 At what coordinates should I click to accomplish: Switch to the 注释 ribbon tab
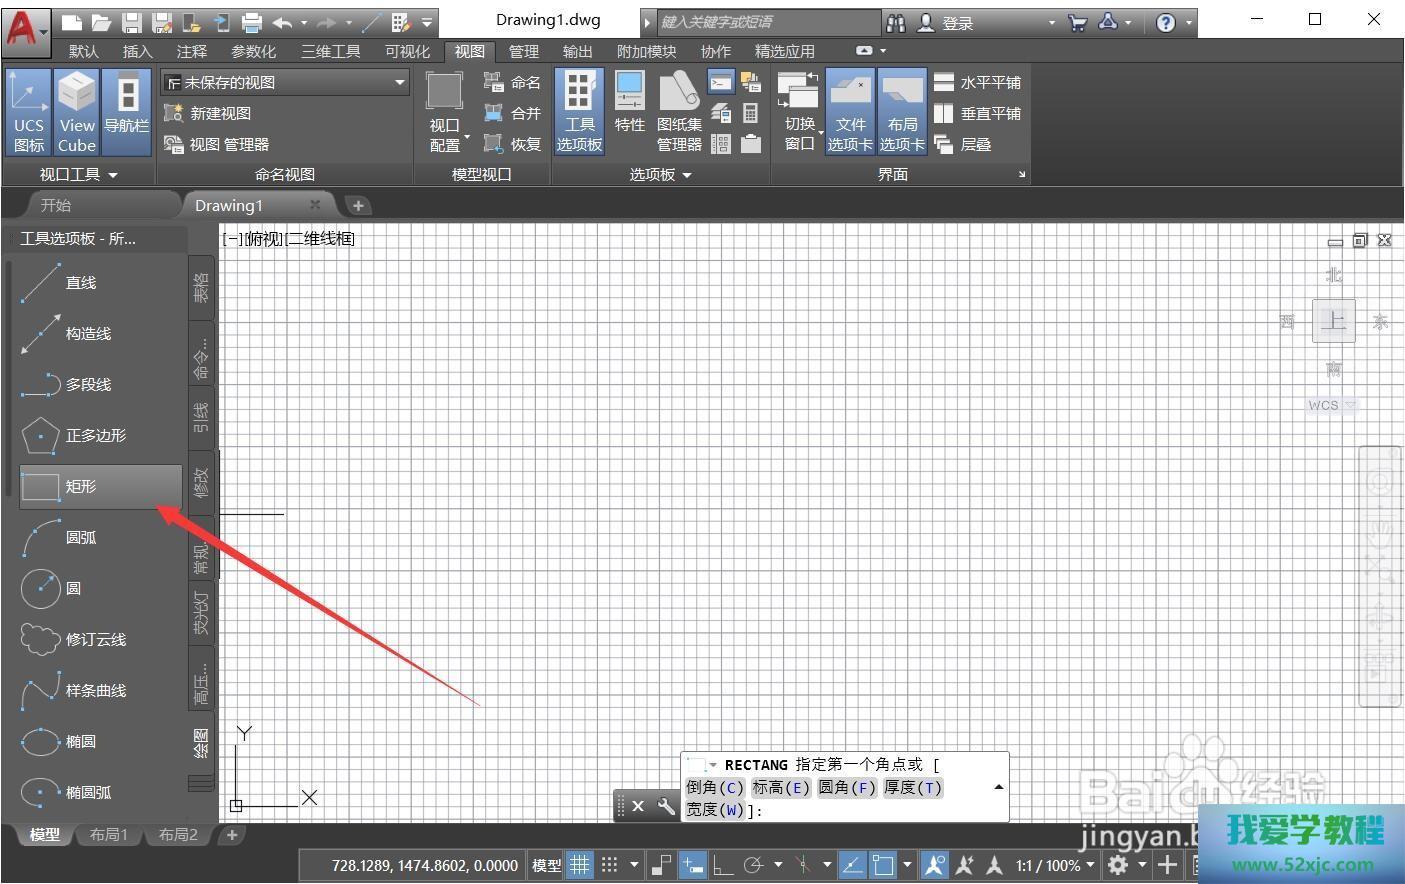point(191,52)
